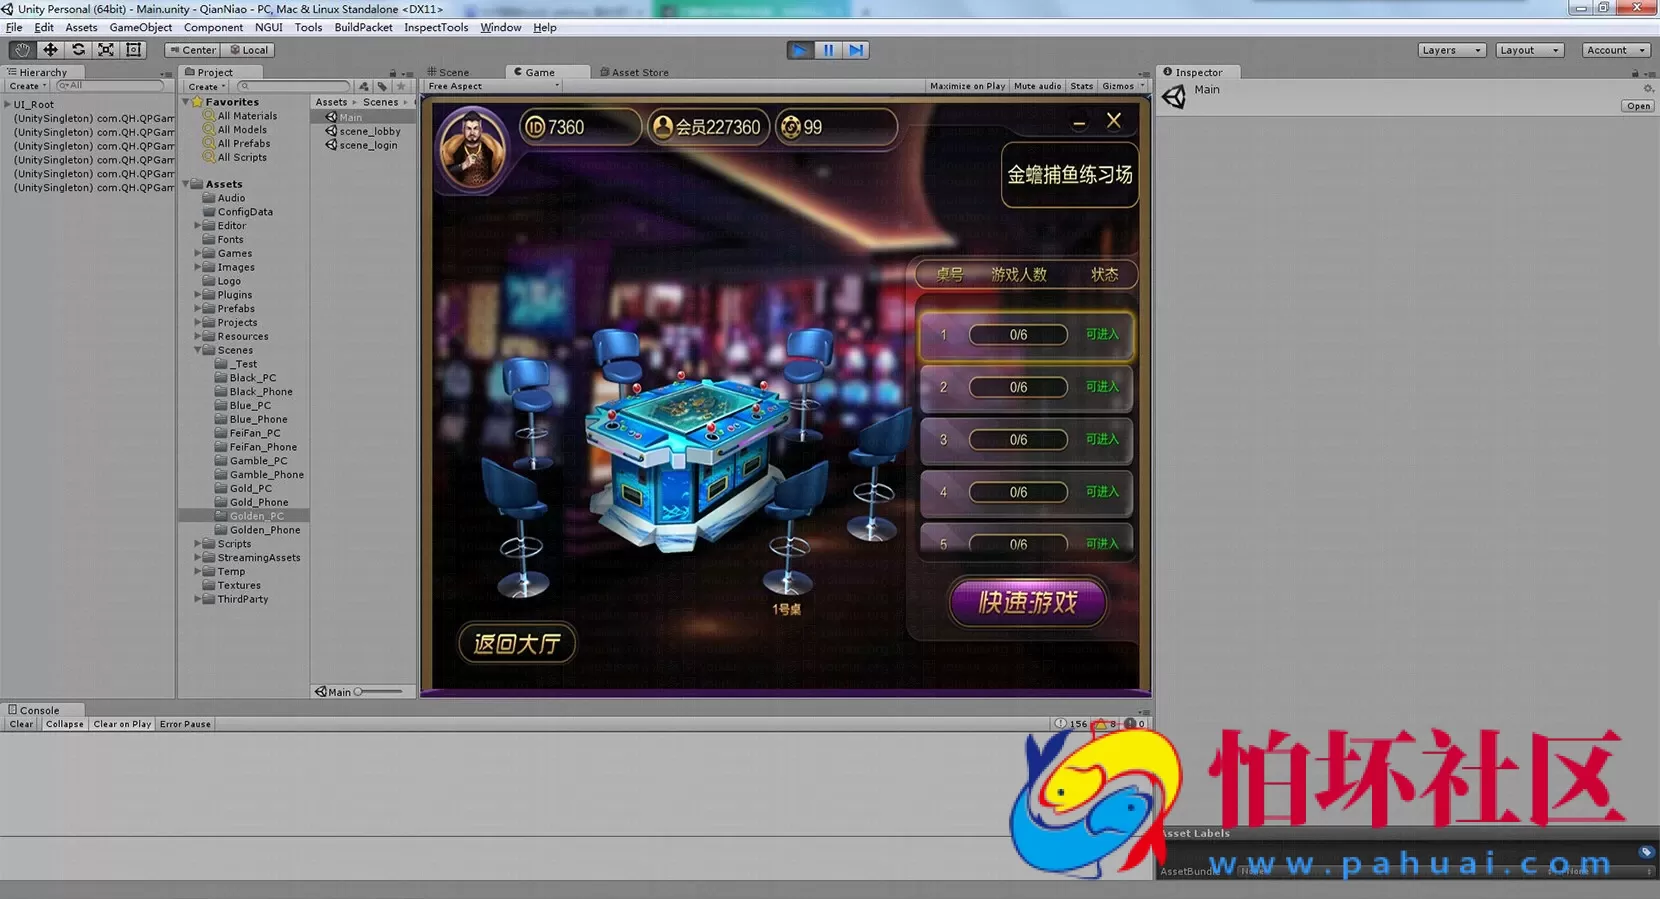Open the Layout dropdown
The height and width of the screenshot is (899, 1660).
click(x=1529, y=50)
